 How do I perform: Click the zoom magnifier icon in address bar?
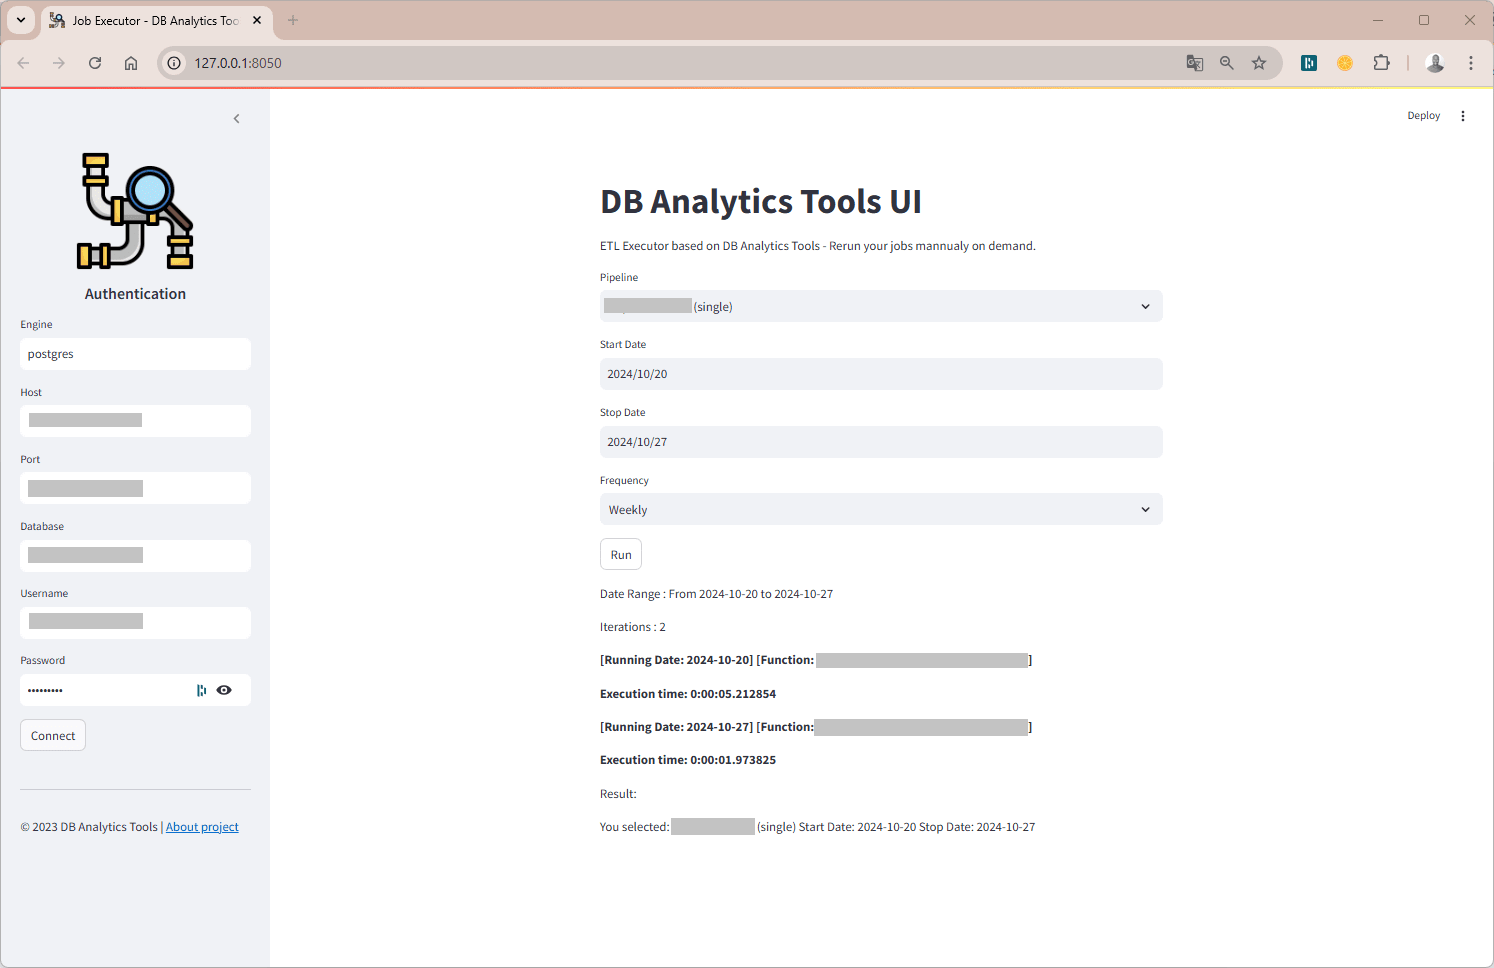coord(1227,63)
